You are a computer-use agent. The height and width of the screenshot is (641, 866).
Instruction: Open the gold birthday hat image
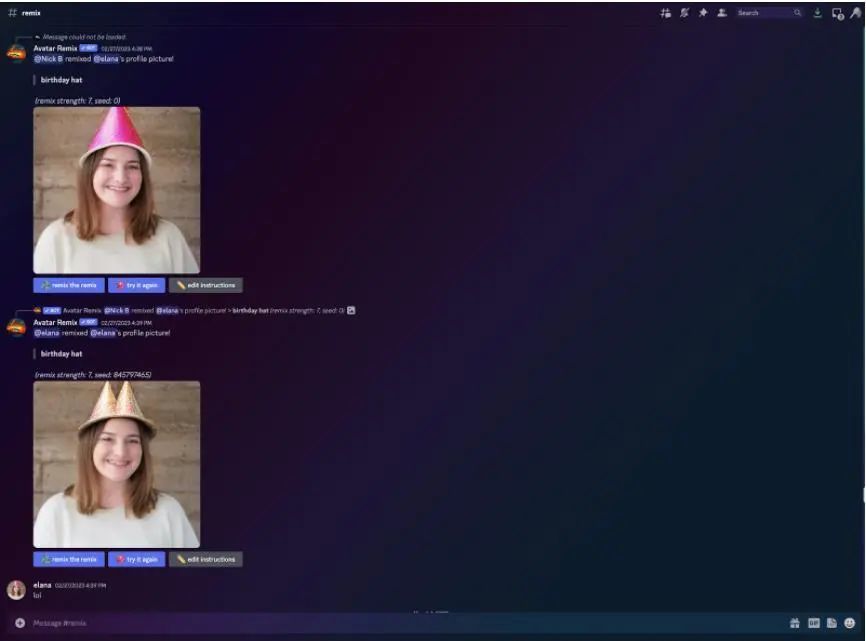point(117,464)
